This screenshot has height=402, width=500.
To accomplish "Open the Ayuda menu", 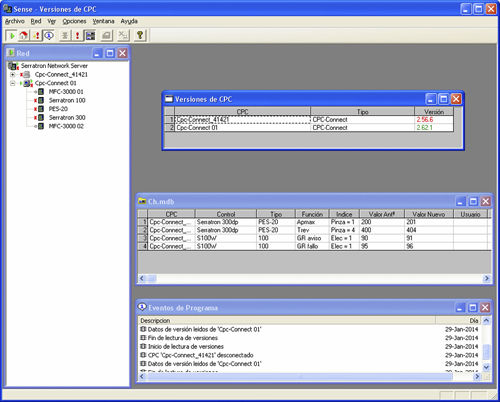I will click(129, 21).
